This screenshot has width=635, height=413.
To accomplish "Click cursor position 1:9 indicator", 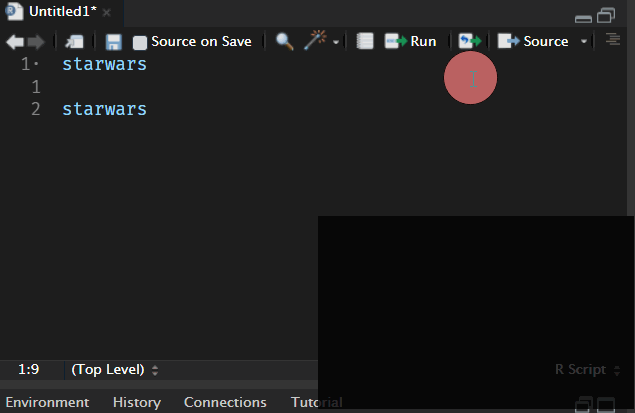I will tap(29, 370).
